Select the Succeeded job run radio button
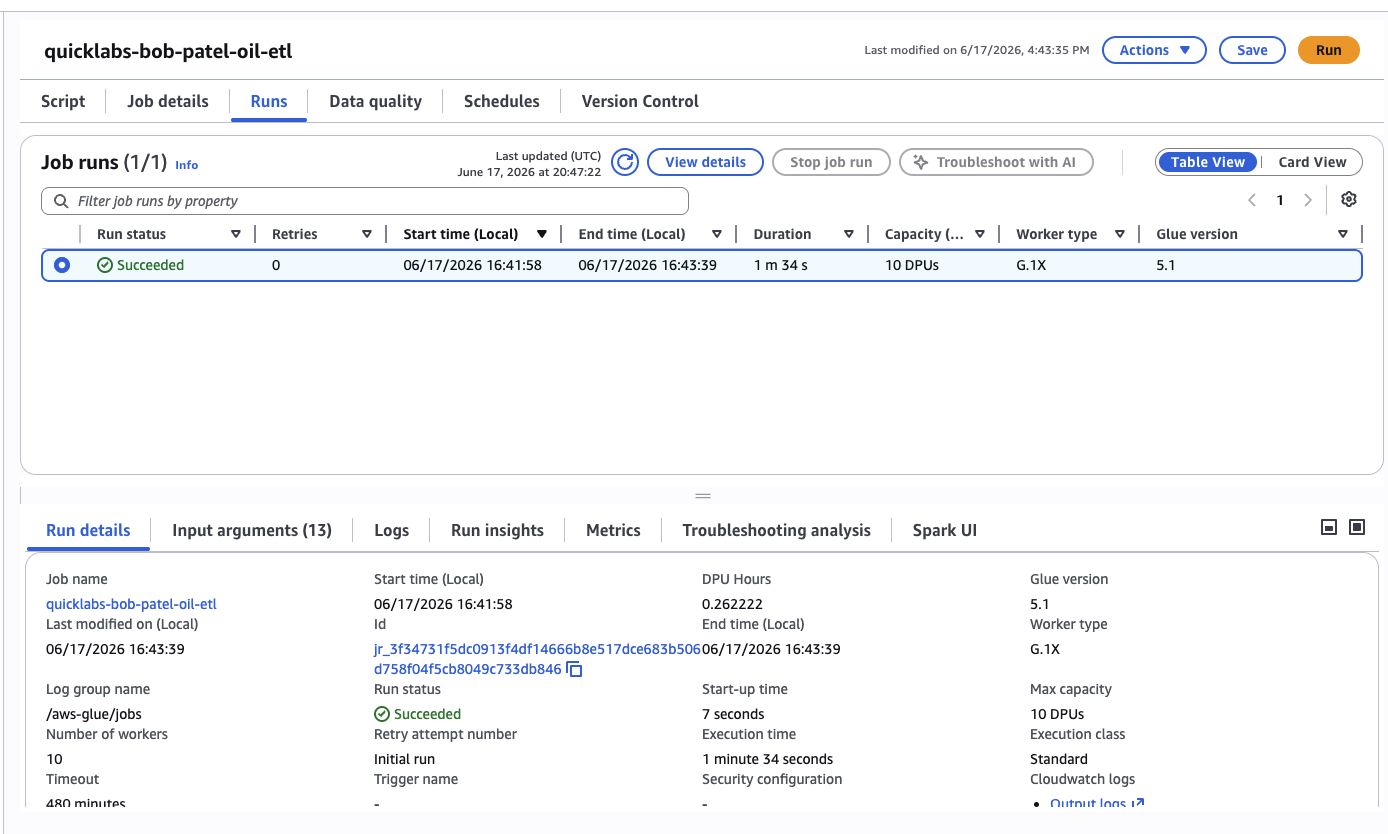The height and width of the screenshot is (834, 1388). [x=62, y=265]
